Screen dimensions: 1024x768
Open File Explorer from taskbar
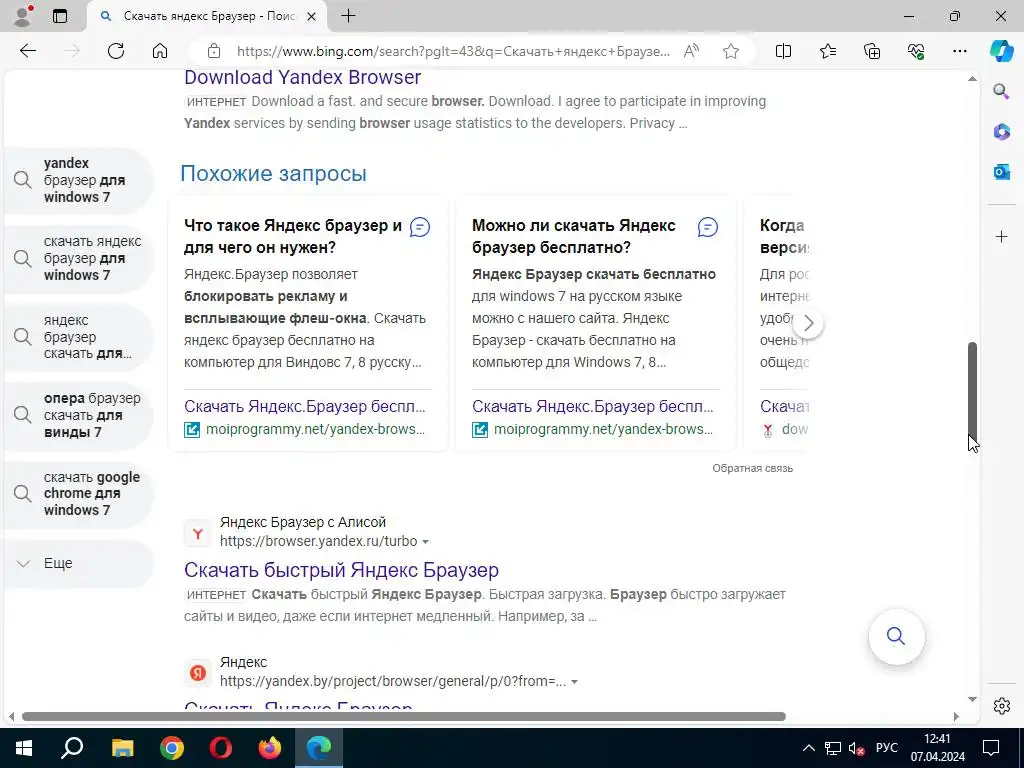click(x=122, y=748)
